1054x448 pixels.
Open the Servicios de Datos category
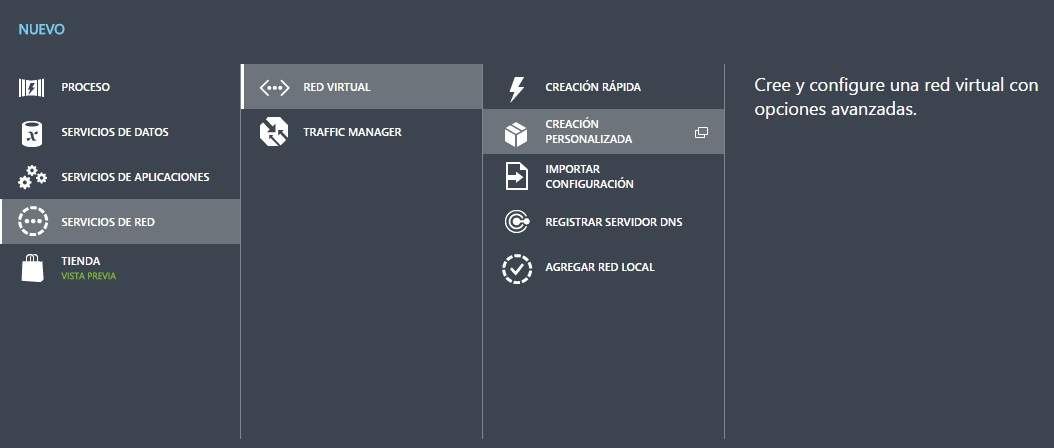115,133
